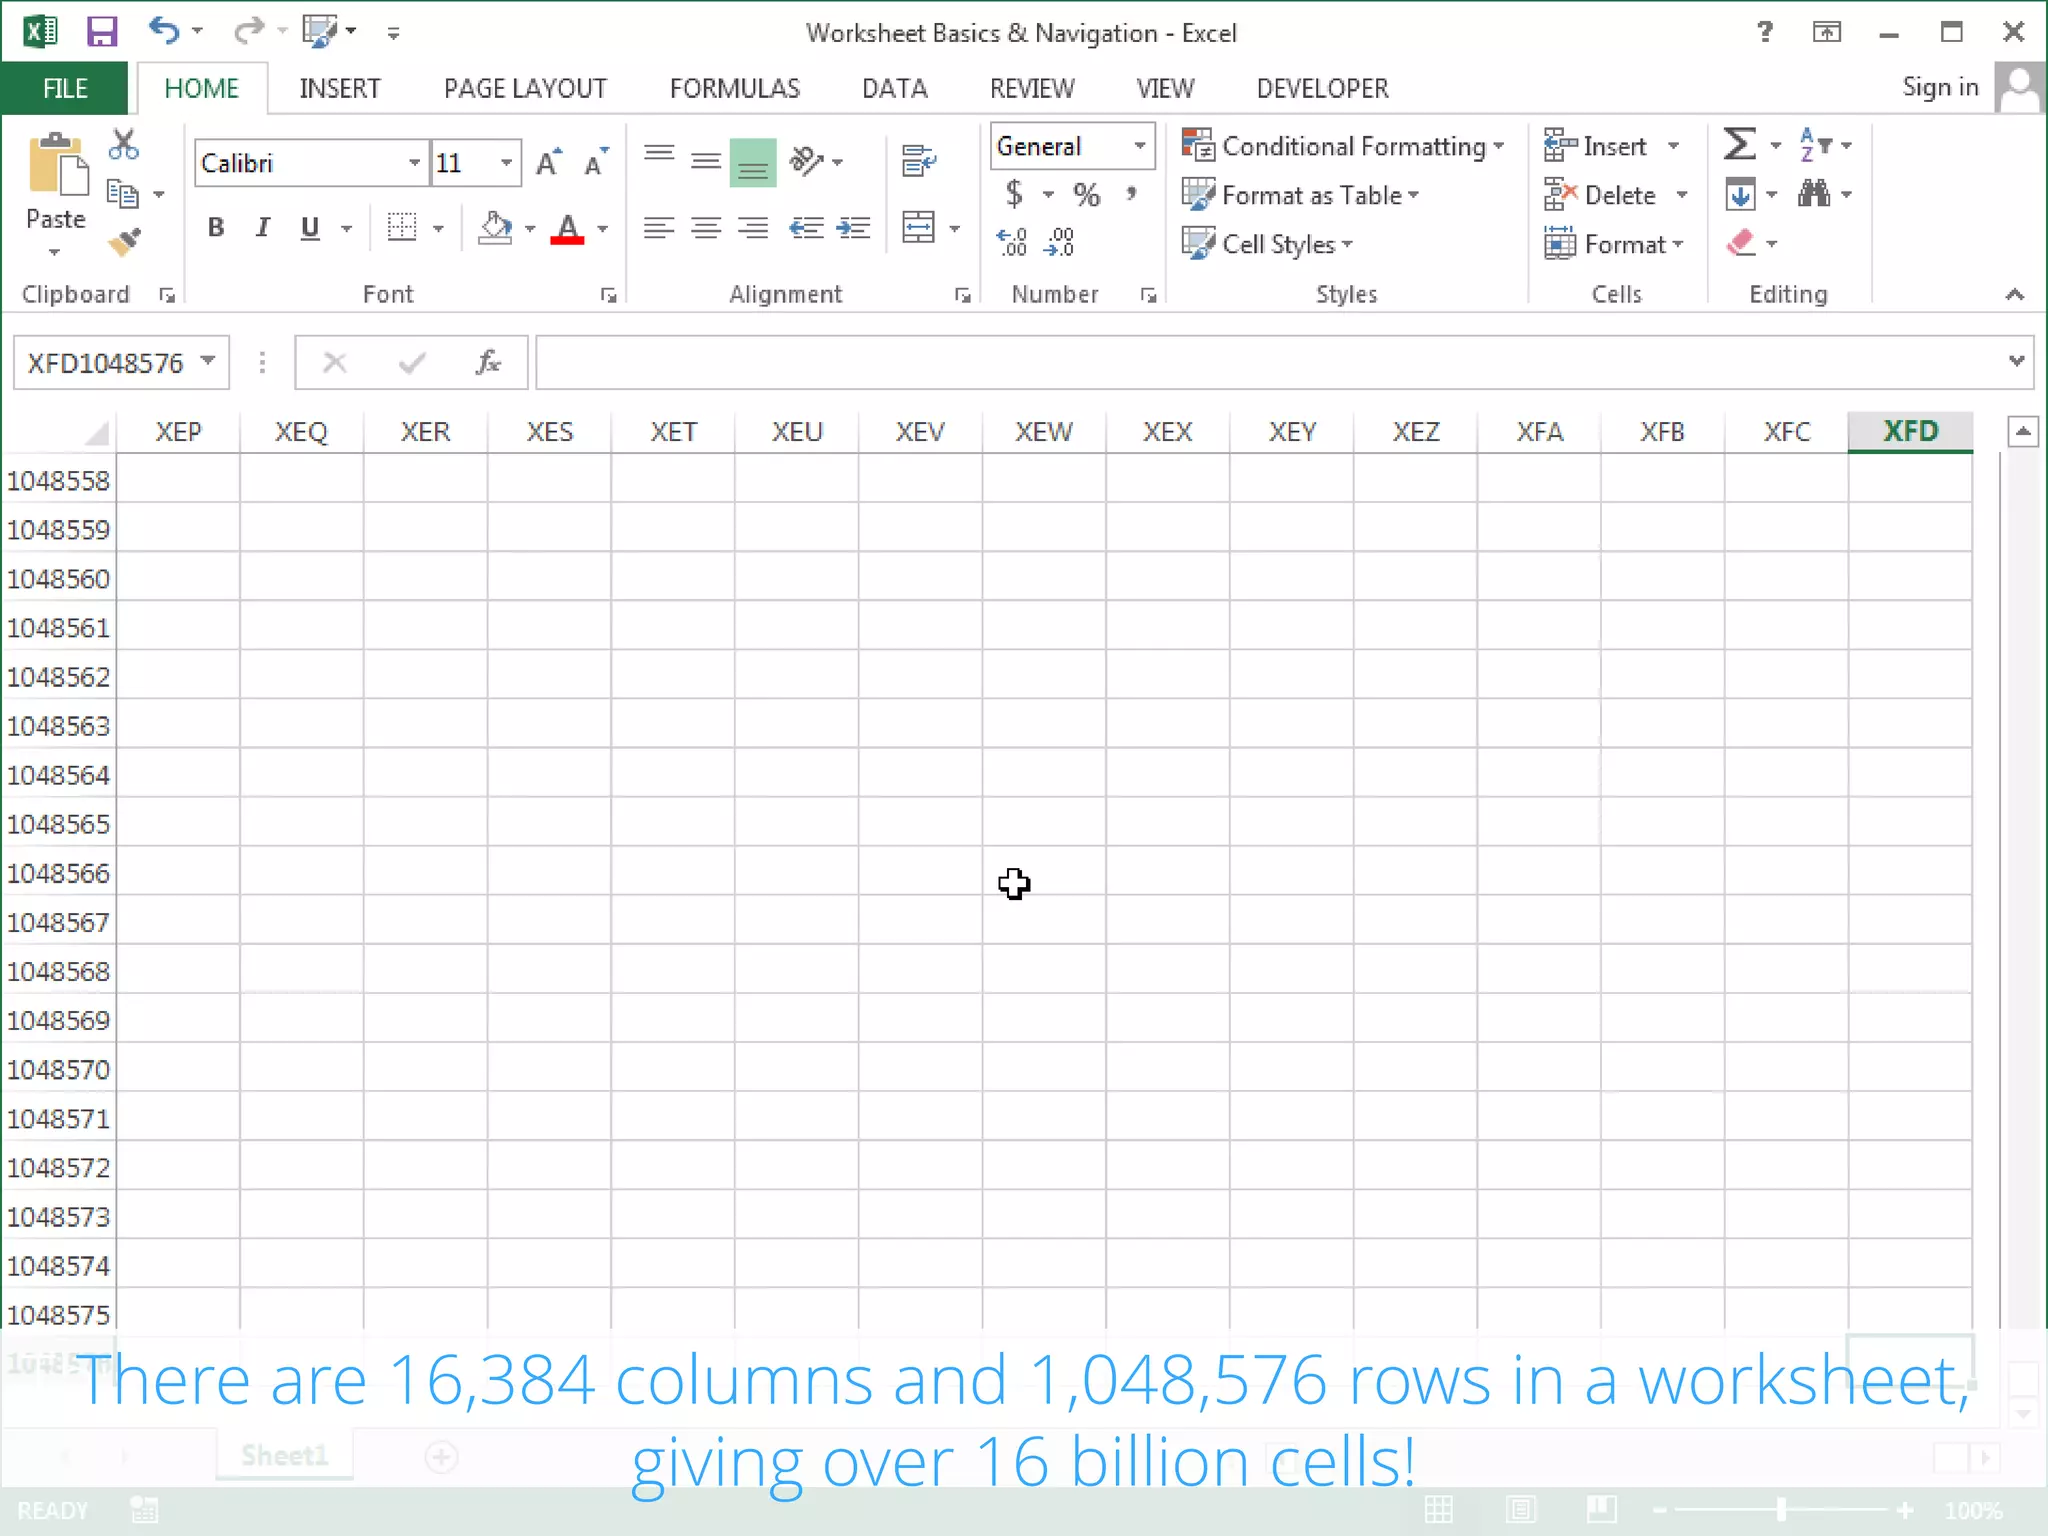2048x1536 pixels.
Task: Open the Paste options dropdown arrow
Action: click(55, 252)
